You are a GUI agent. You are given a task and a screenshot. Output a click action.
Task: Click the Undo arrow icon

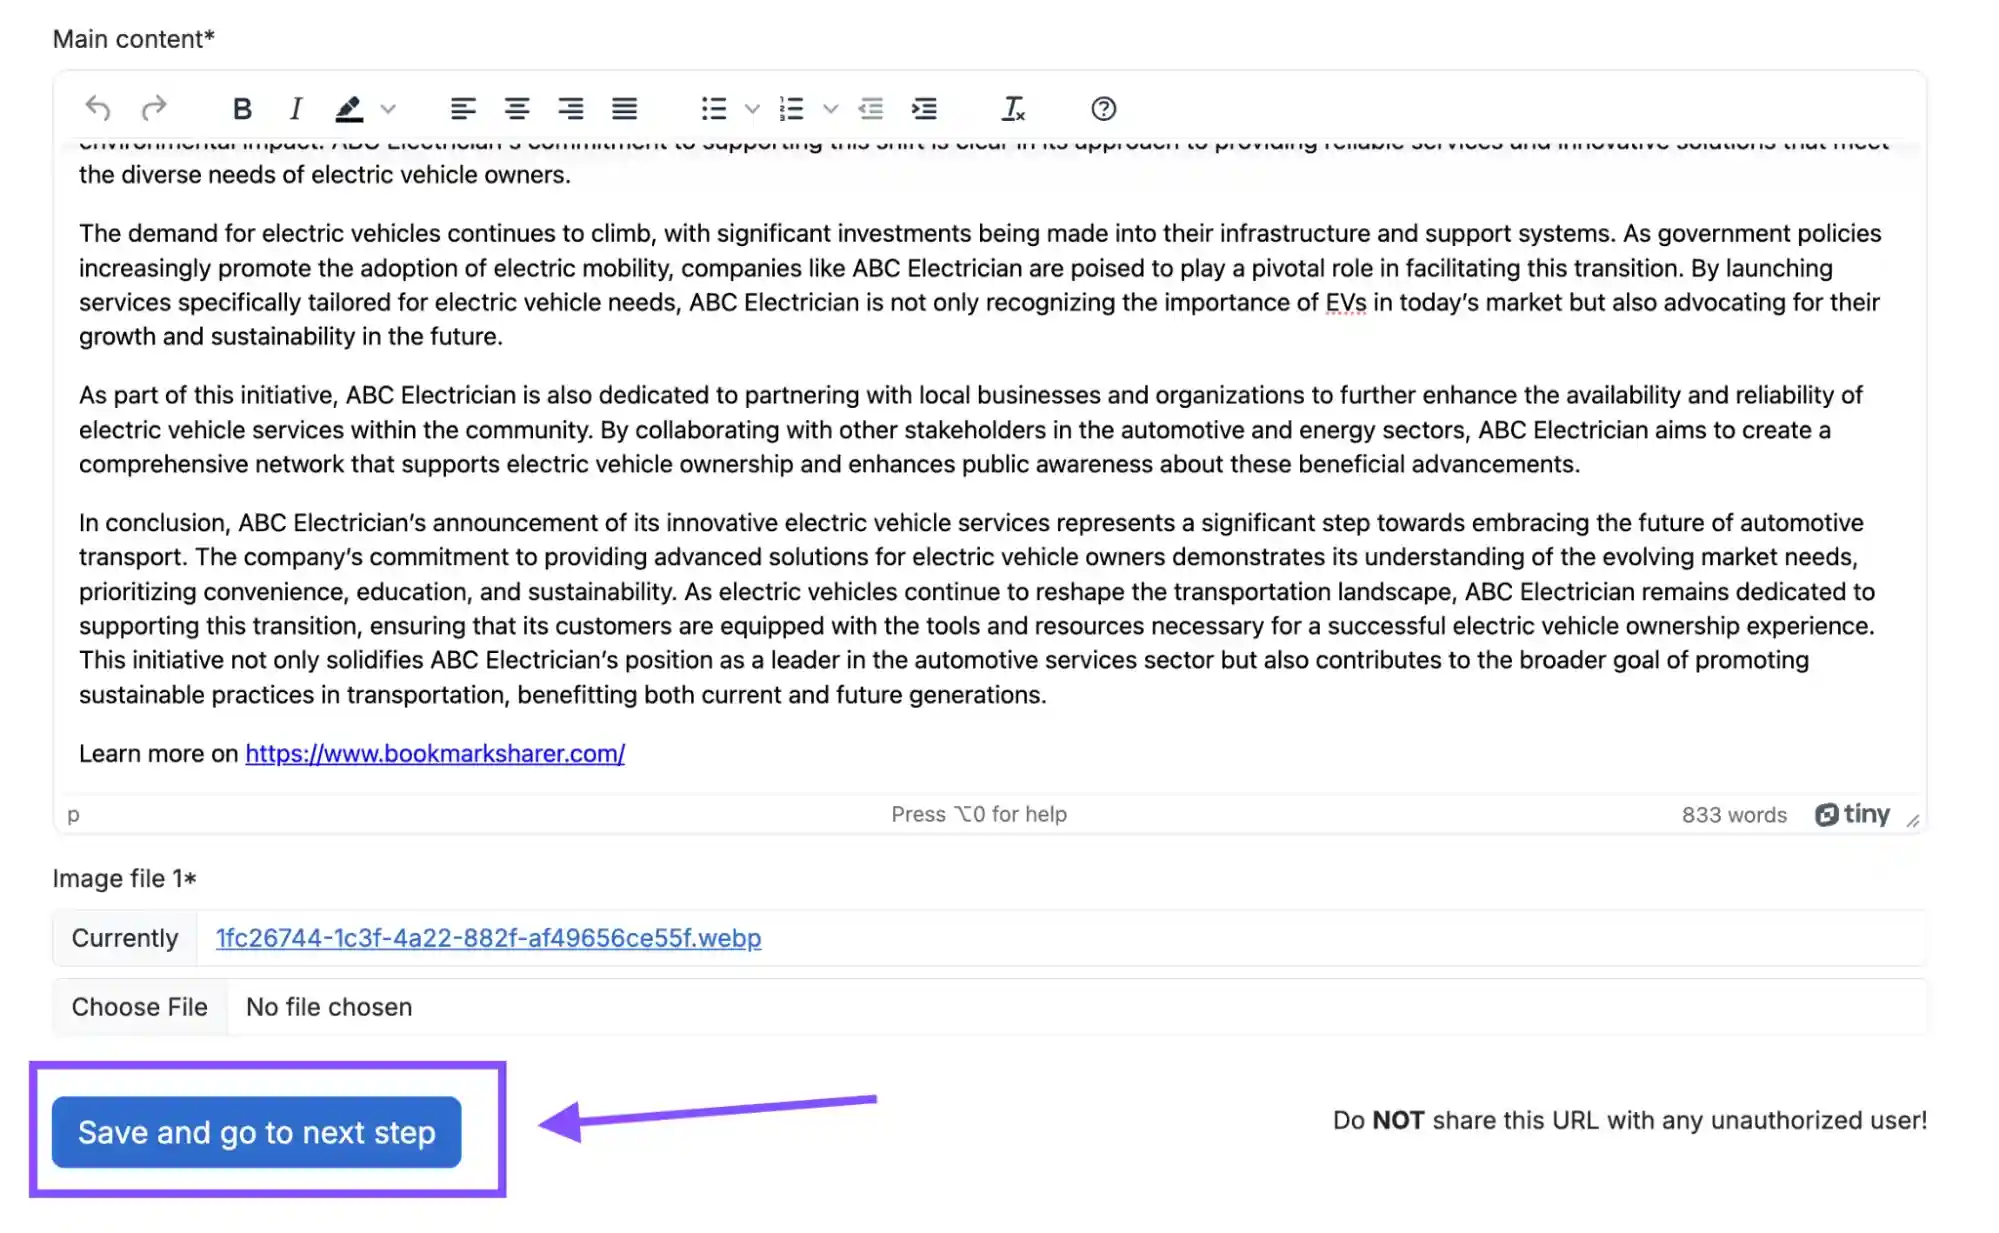(x=98, y=108)
